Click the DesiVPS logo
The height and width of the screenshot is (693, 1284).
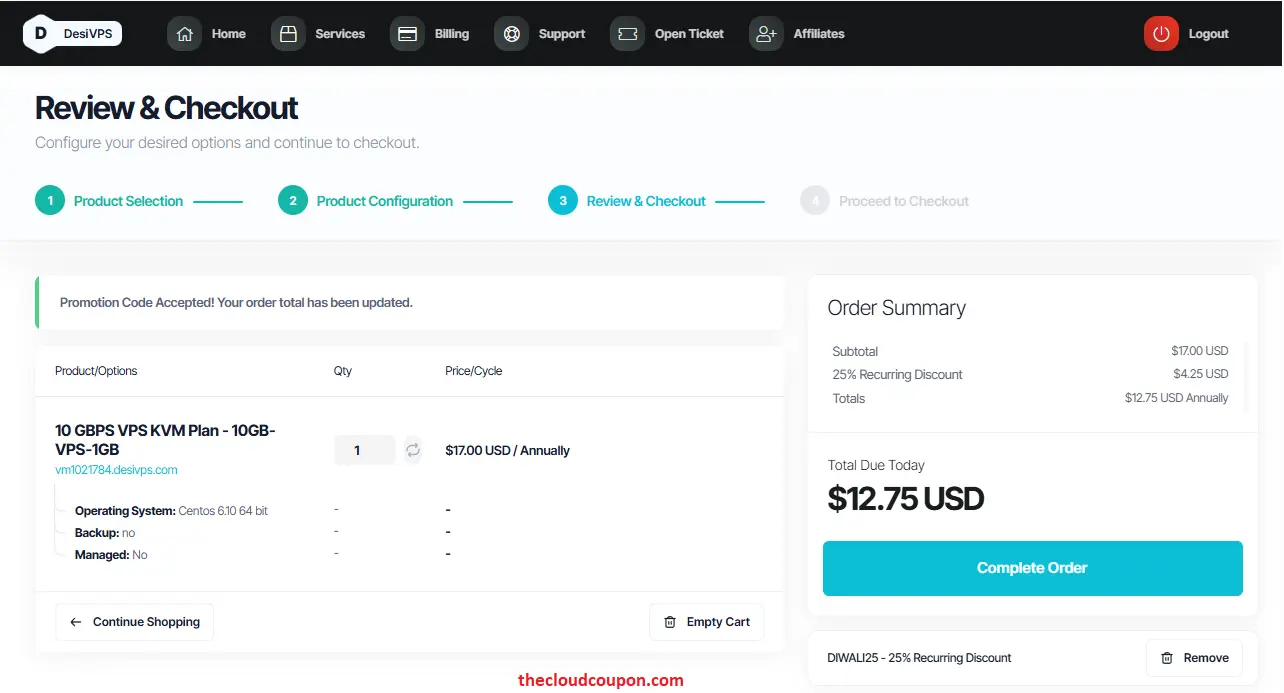[72, 33]
